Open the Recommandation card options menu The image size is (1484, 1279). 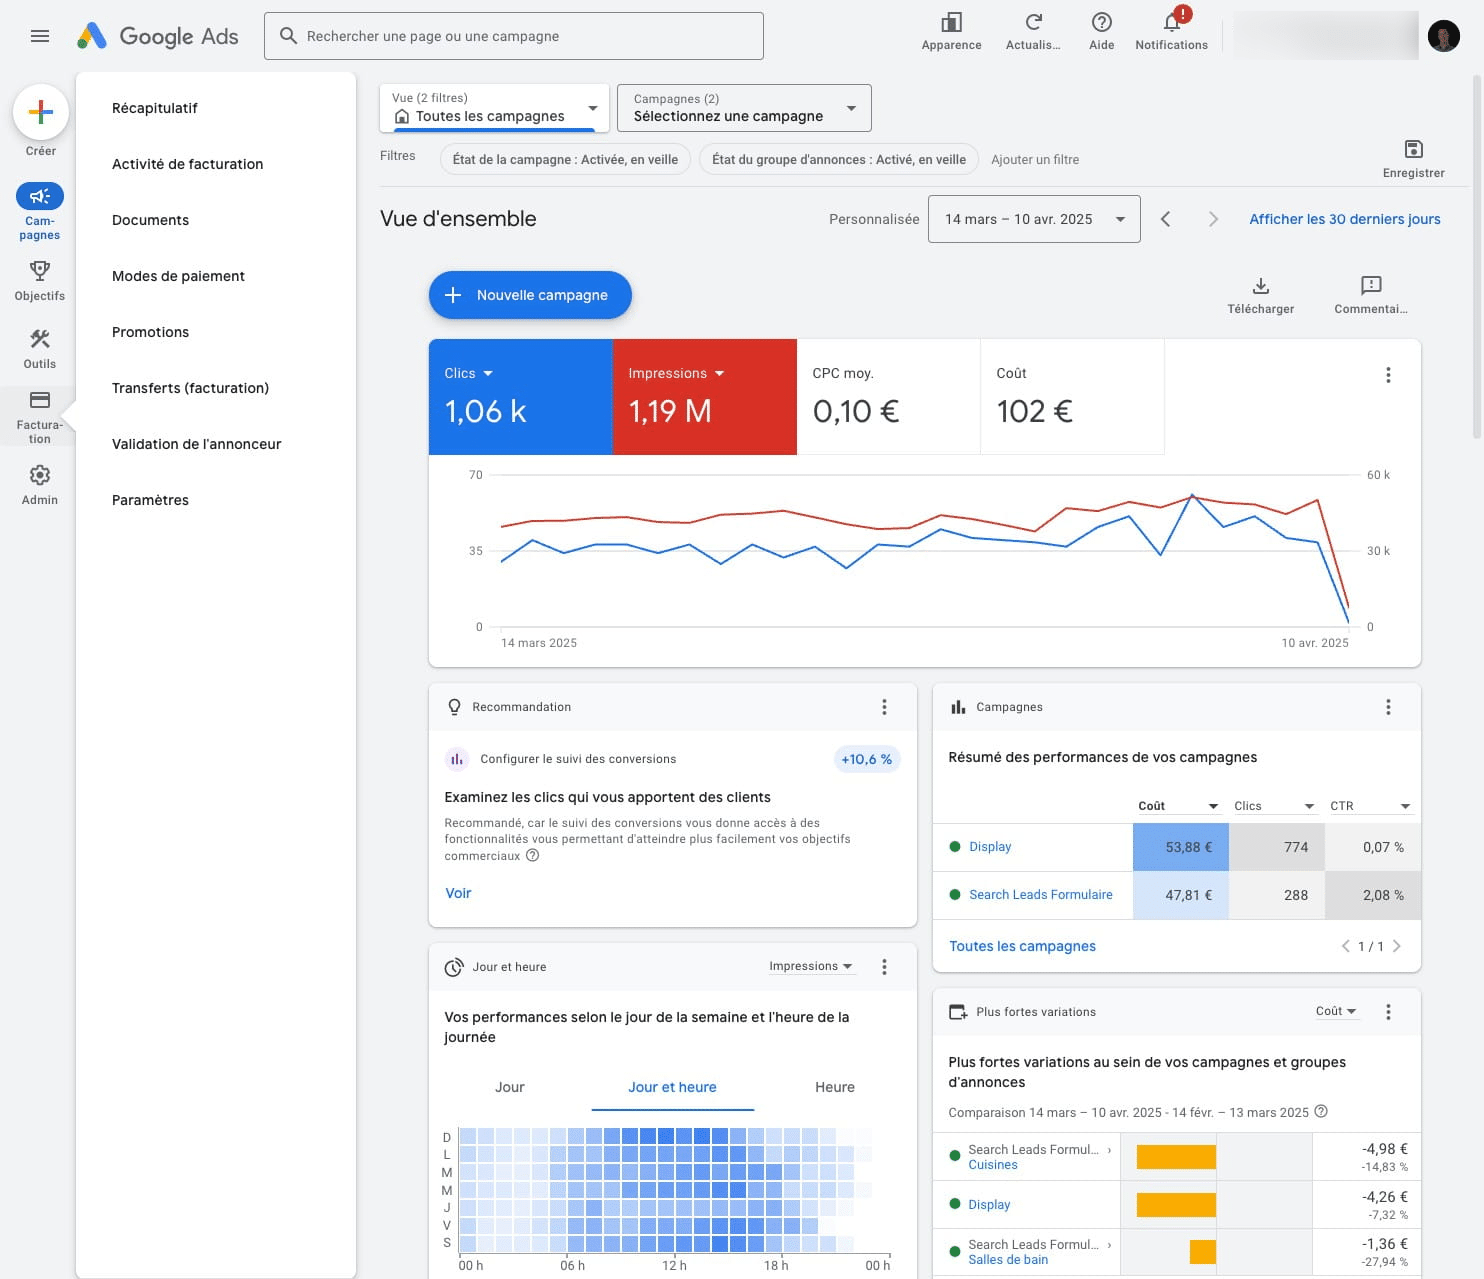(x=884, y=707)
